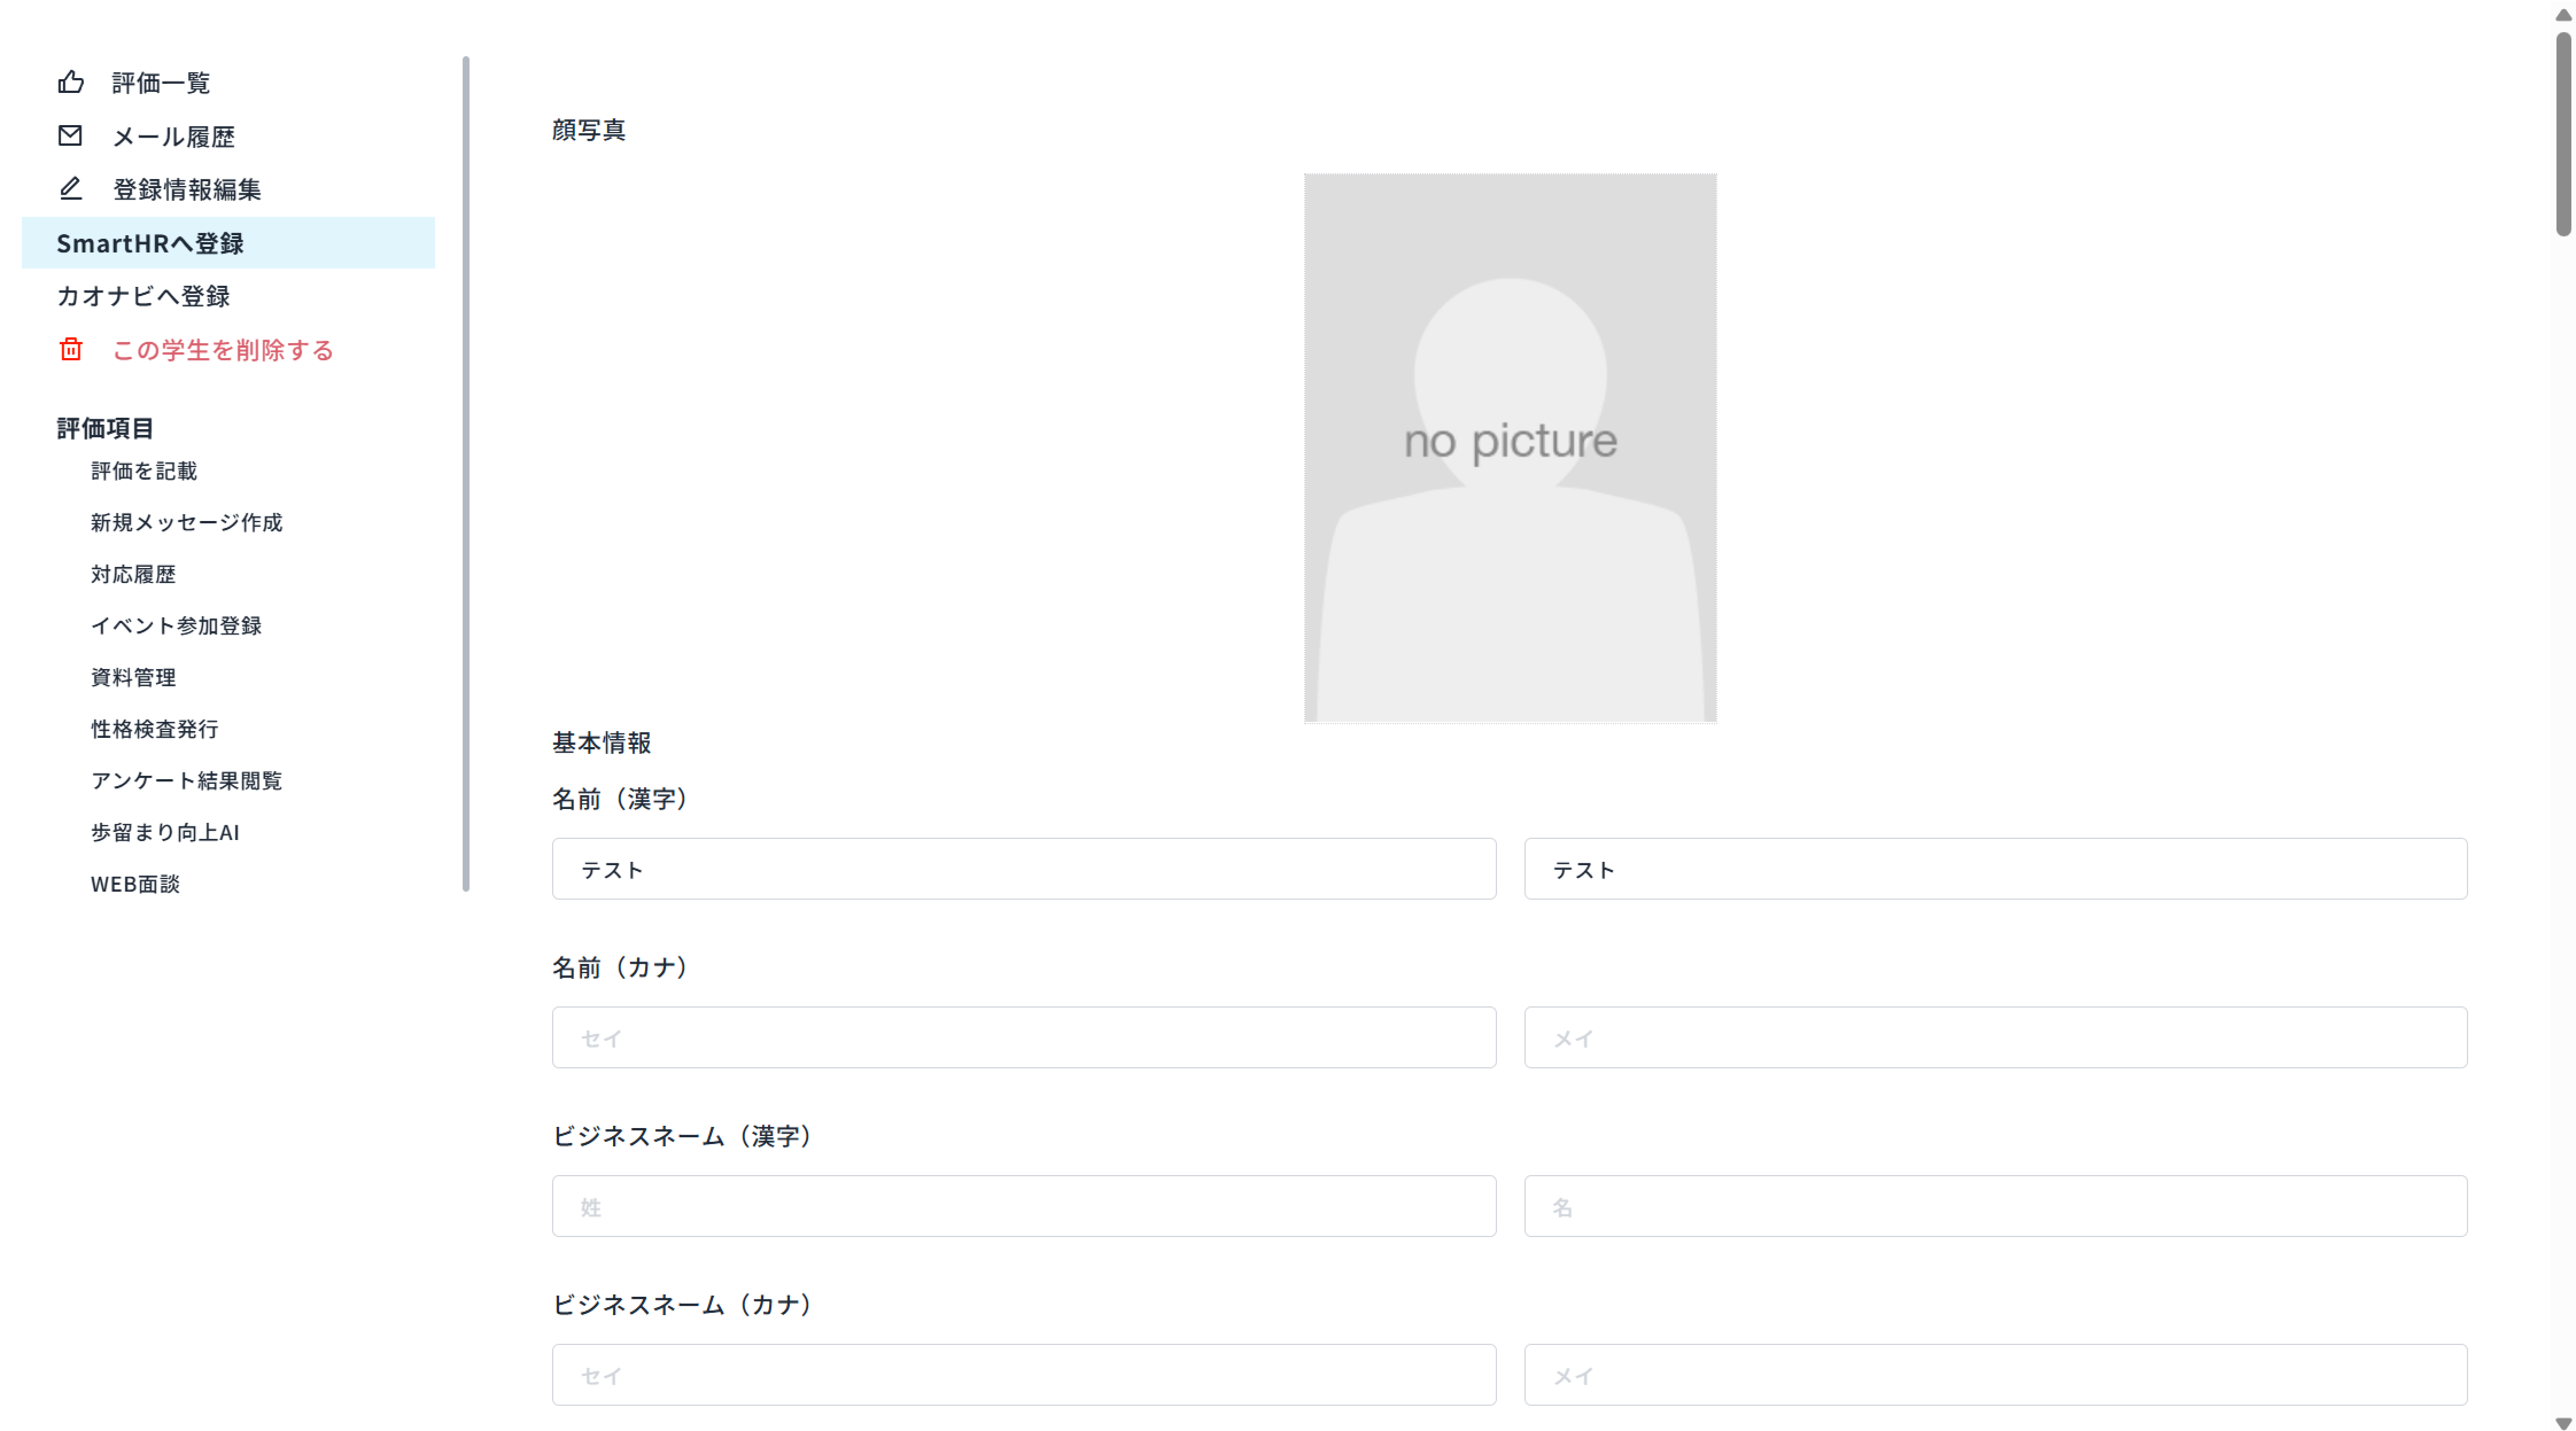The width and height of the screenshot is (2576, 1431).
Task: Click the pencil icon beside 登録情報編集
Action: tap(70, 189)
